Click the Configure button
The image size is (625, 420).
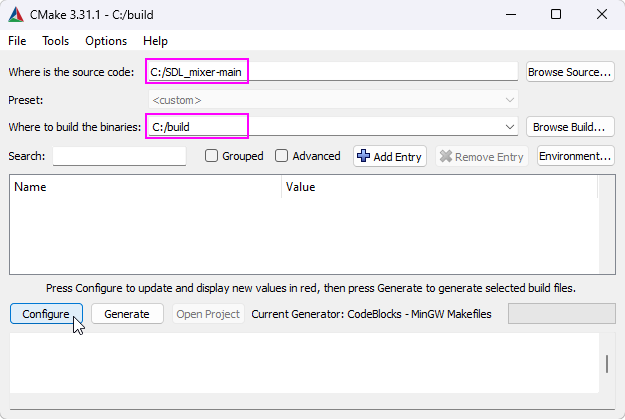click(x=46, y=314)
